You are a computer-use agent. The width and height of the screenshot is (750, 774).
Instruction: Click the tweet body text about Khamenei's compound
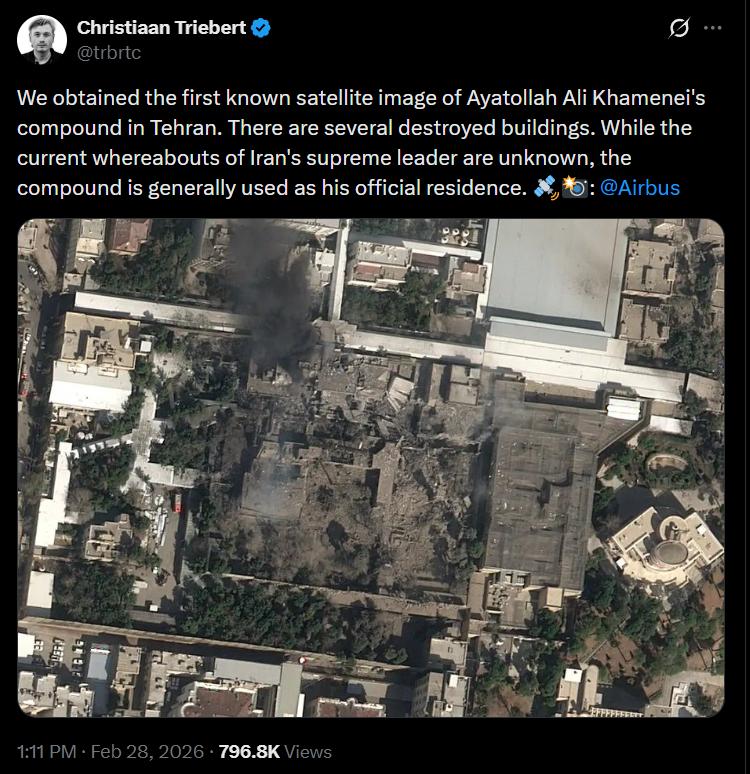[x=361, y=143]
